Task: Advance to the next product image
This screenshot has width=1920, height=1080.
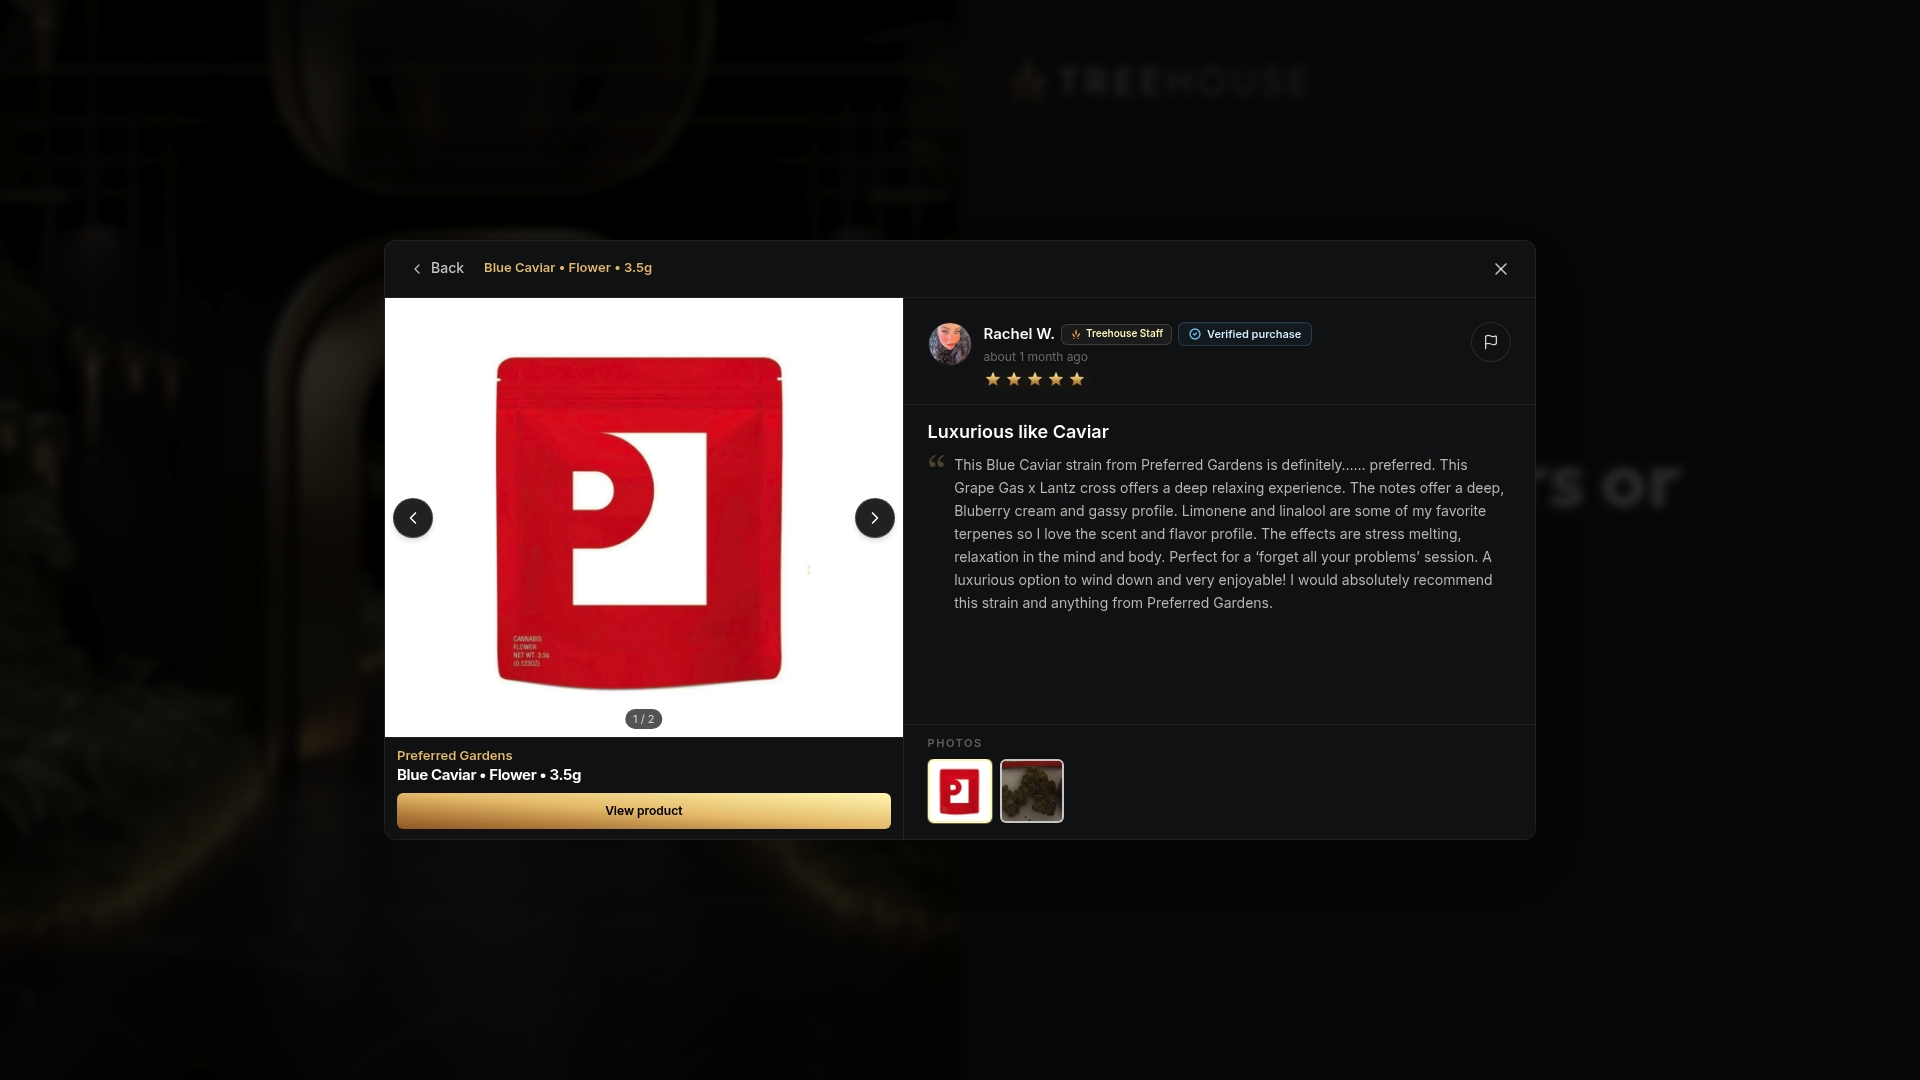Action: [x=875, y=518]
